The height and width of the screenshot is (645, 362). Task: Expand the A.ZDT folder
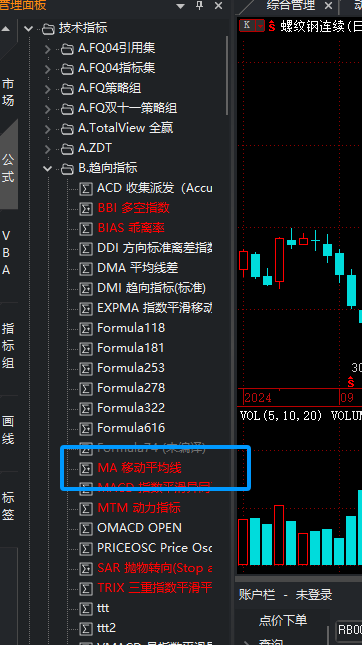click(x=47, y=149)
